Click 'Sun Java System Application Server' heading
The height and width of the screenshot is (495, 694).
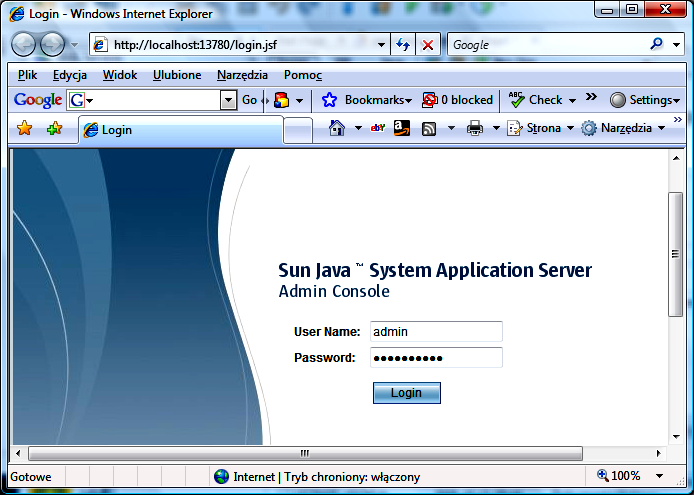(x=435, y=270)
